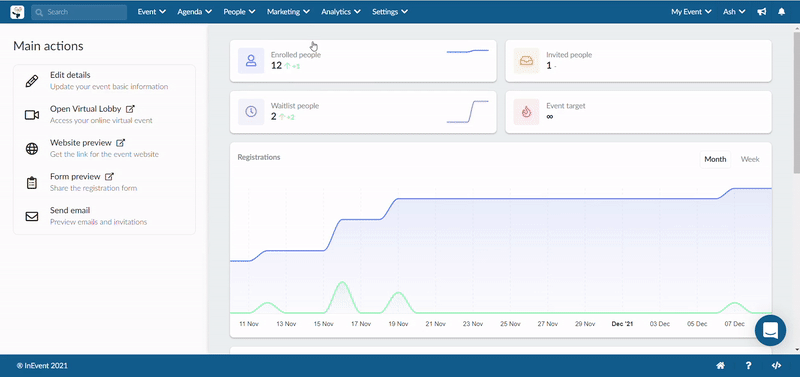
Task: Click the home icon in footer
Action: pos(721,365)
